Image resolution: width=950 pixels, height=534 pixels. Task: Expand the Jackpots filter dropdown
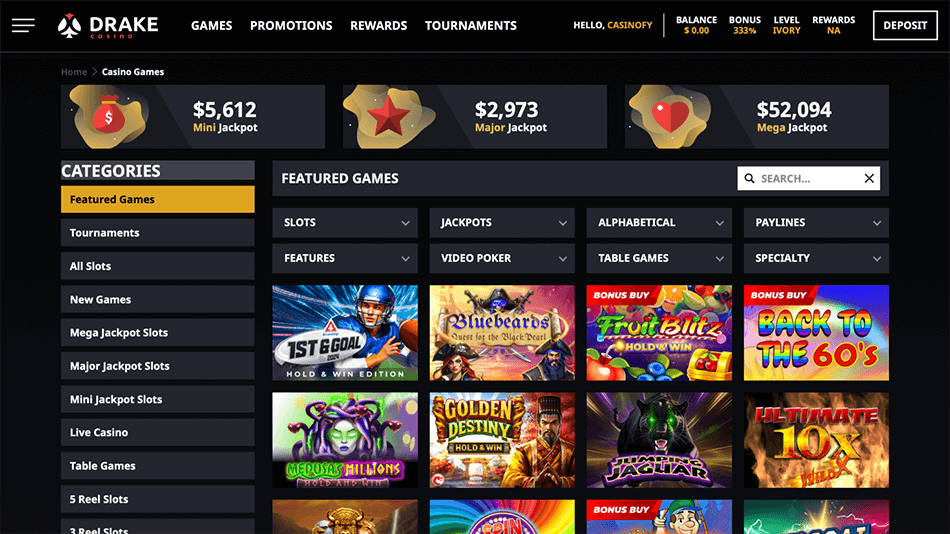pos(502,222)
